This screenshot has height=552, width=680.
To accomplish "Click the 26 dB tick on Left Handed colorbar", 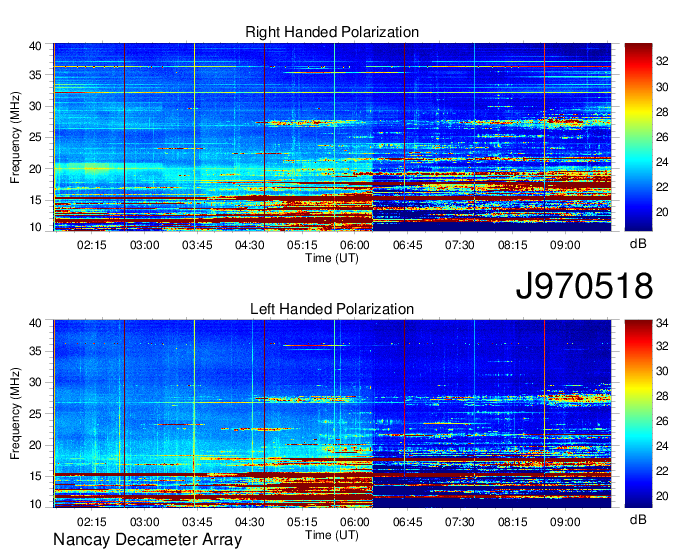I will click(662, 421).
